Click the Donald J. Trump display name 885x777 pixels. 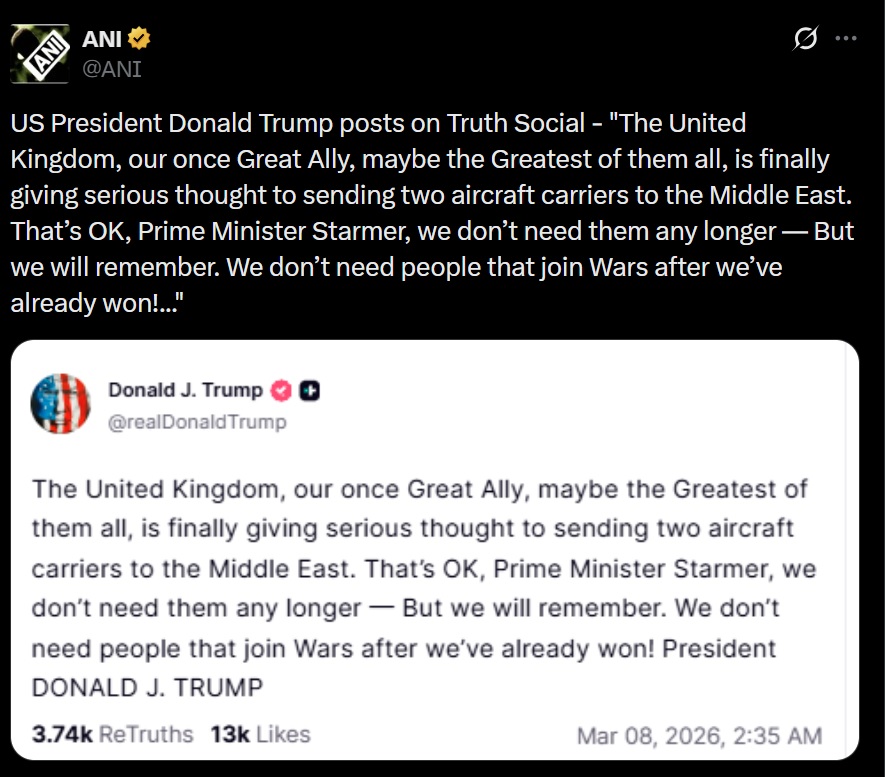[x=185, y=391]
